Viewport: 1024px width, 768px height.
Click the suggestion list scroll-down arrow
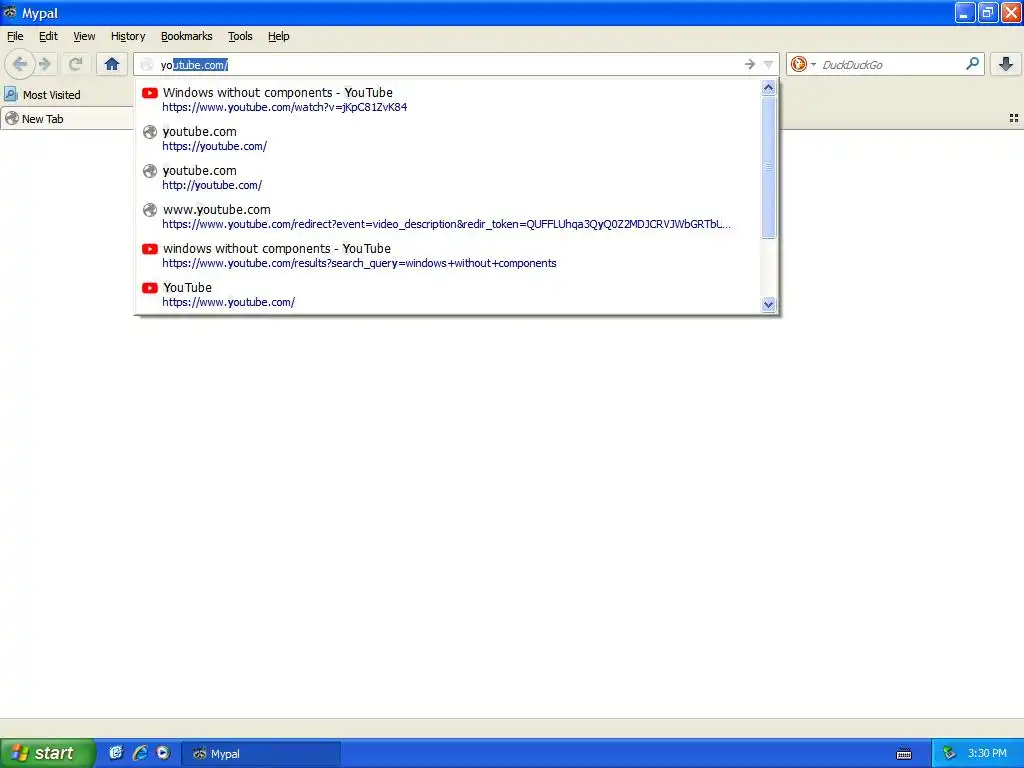tap(769, 304)
